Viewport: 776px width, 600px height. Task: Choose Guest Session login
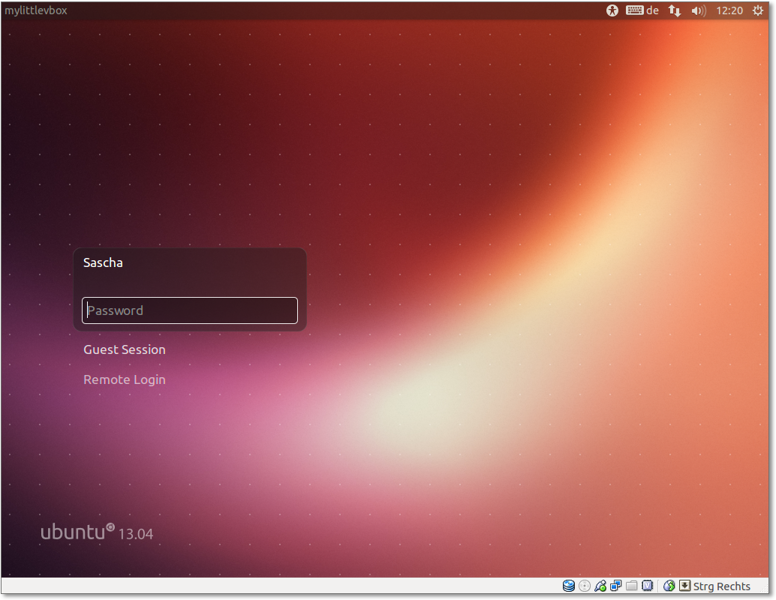coord(124,350)
